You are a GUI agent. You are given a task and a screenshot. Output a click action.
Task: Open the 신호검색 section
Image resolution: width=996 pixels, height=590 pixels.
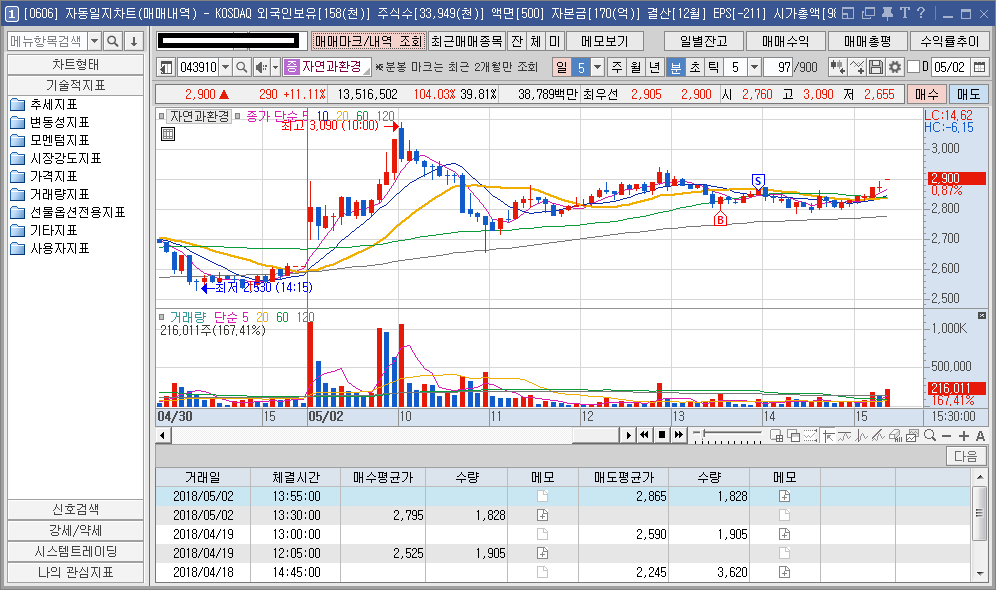click(76, 509)
